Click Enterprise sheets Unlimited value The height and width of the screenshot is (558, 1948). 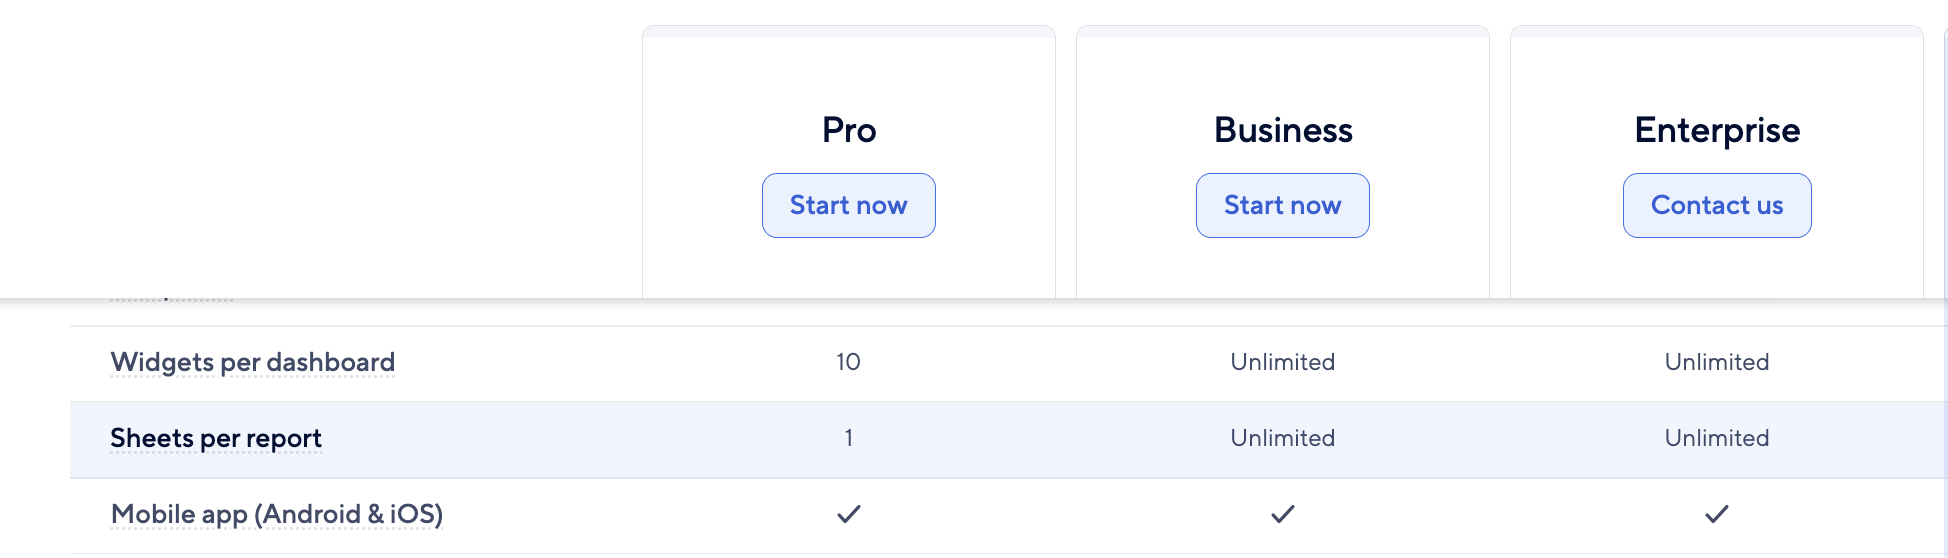point(1717,438)
